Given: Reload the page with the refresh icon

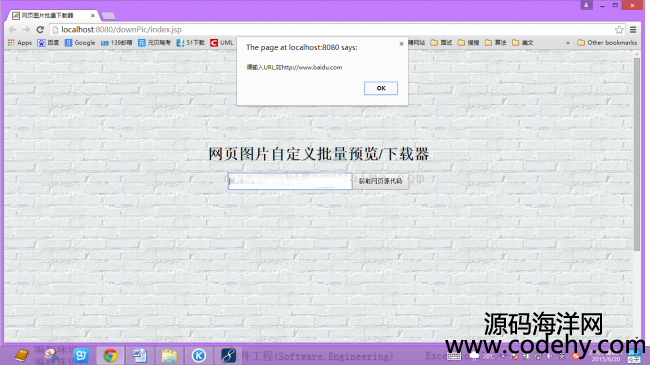Looking at the screenshot, I should (40, 29).
